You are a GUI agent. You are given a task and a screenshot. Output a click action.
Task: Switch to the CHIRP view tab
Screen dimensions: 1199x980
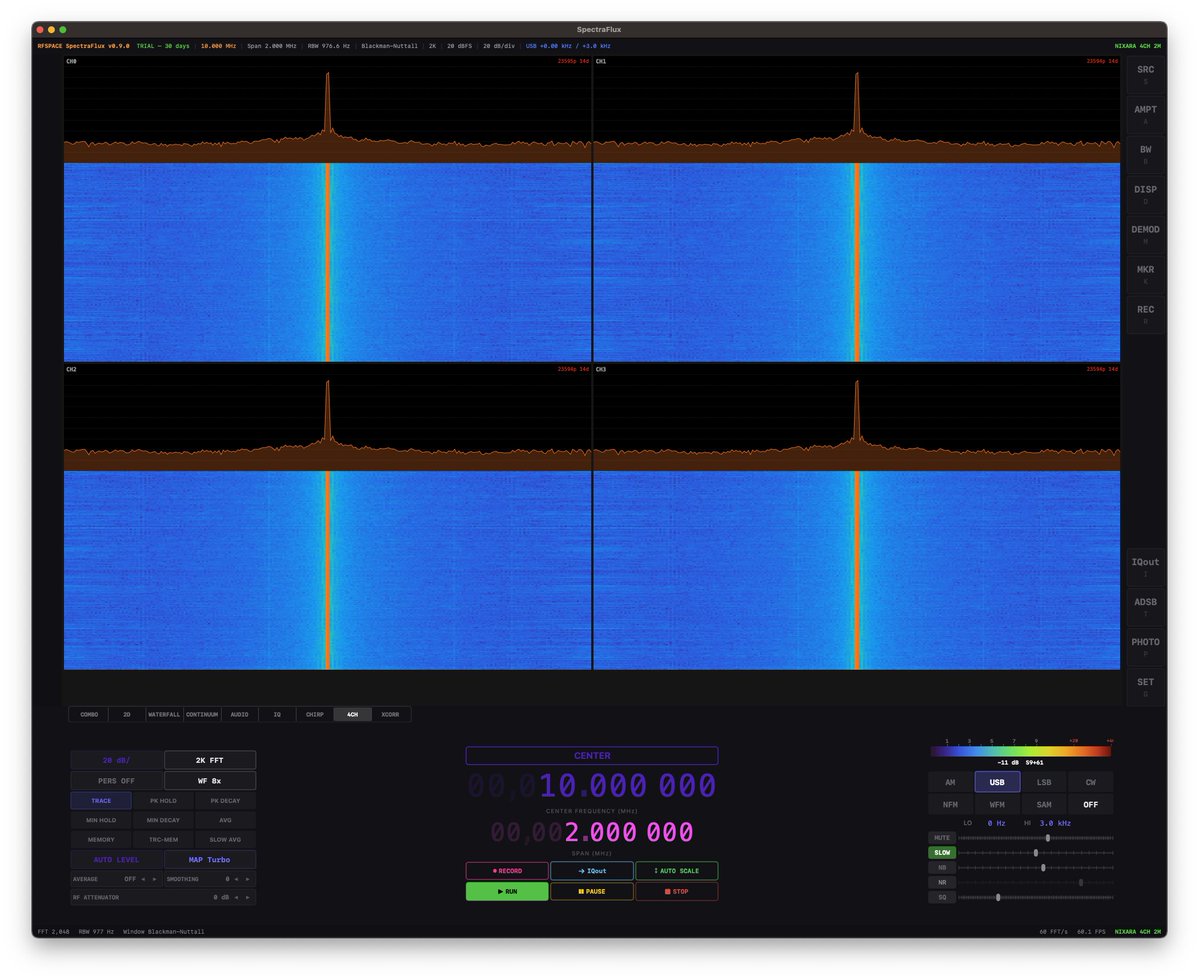[314, 715]
